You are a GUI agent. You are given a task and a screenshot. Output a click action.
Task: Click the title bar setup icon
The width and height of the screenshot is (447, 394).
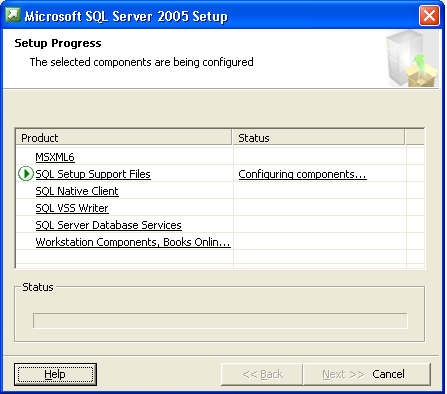click(x=13, y=15)
